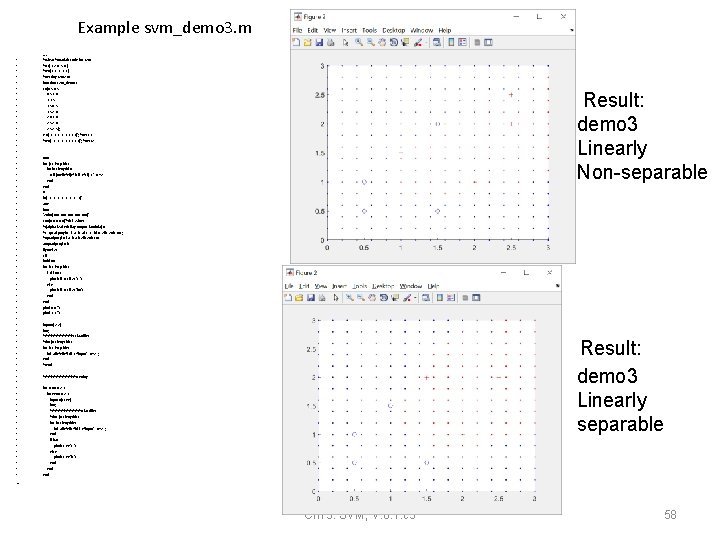This screenshot has width=720, height=540.
Task: Click slide title 'Example svm_demo3.m'
Action: (165, 28)
